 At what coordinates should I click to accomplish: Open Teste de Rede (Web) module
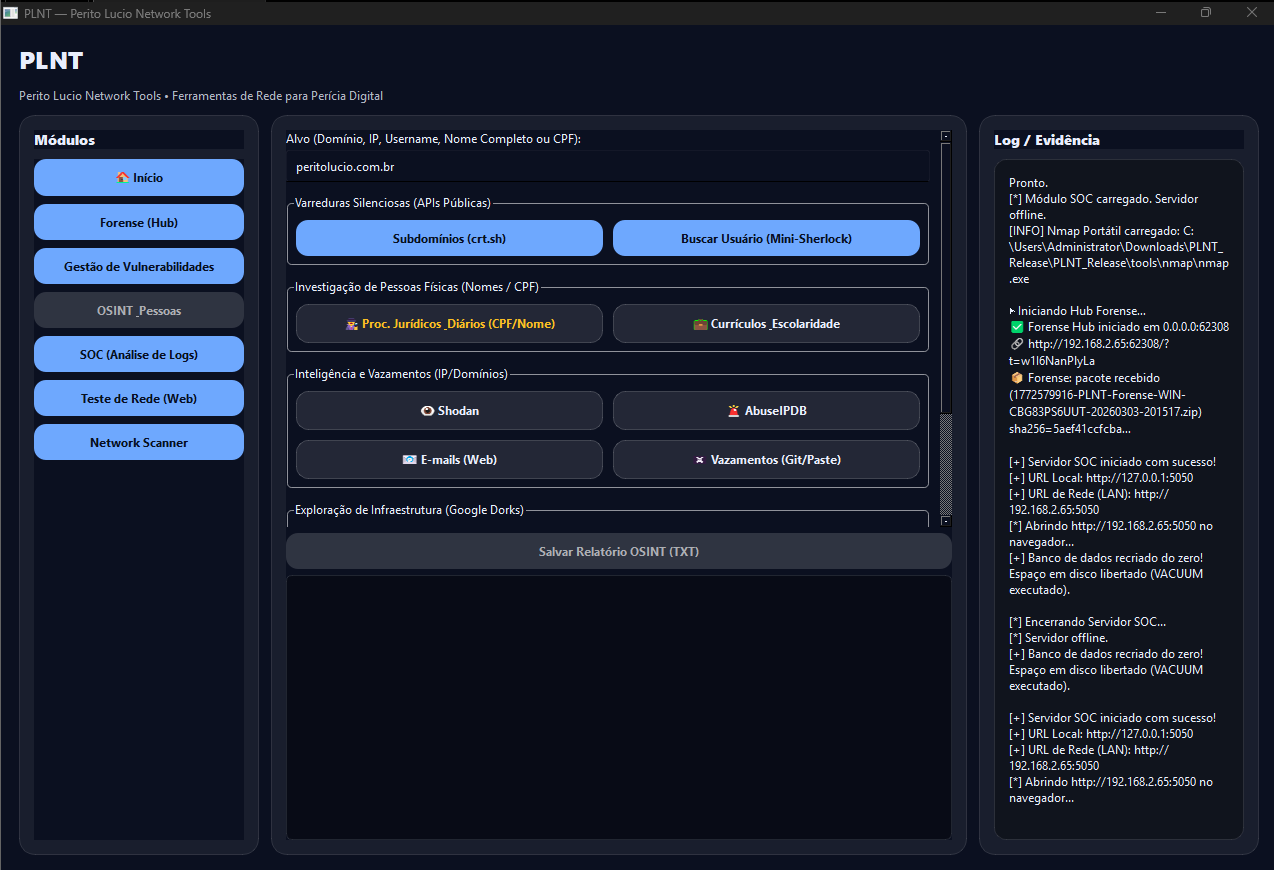pos(139,399)
